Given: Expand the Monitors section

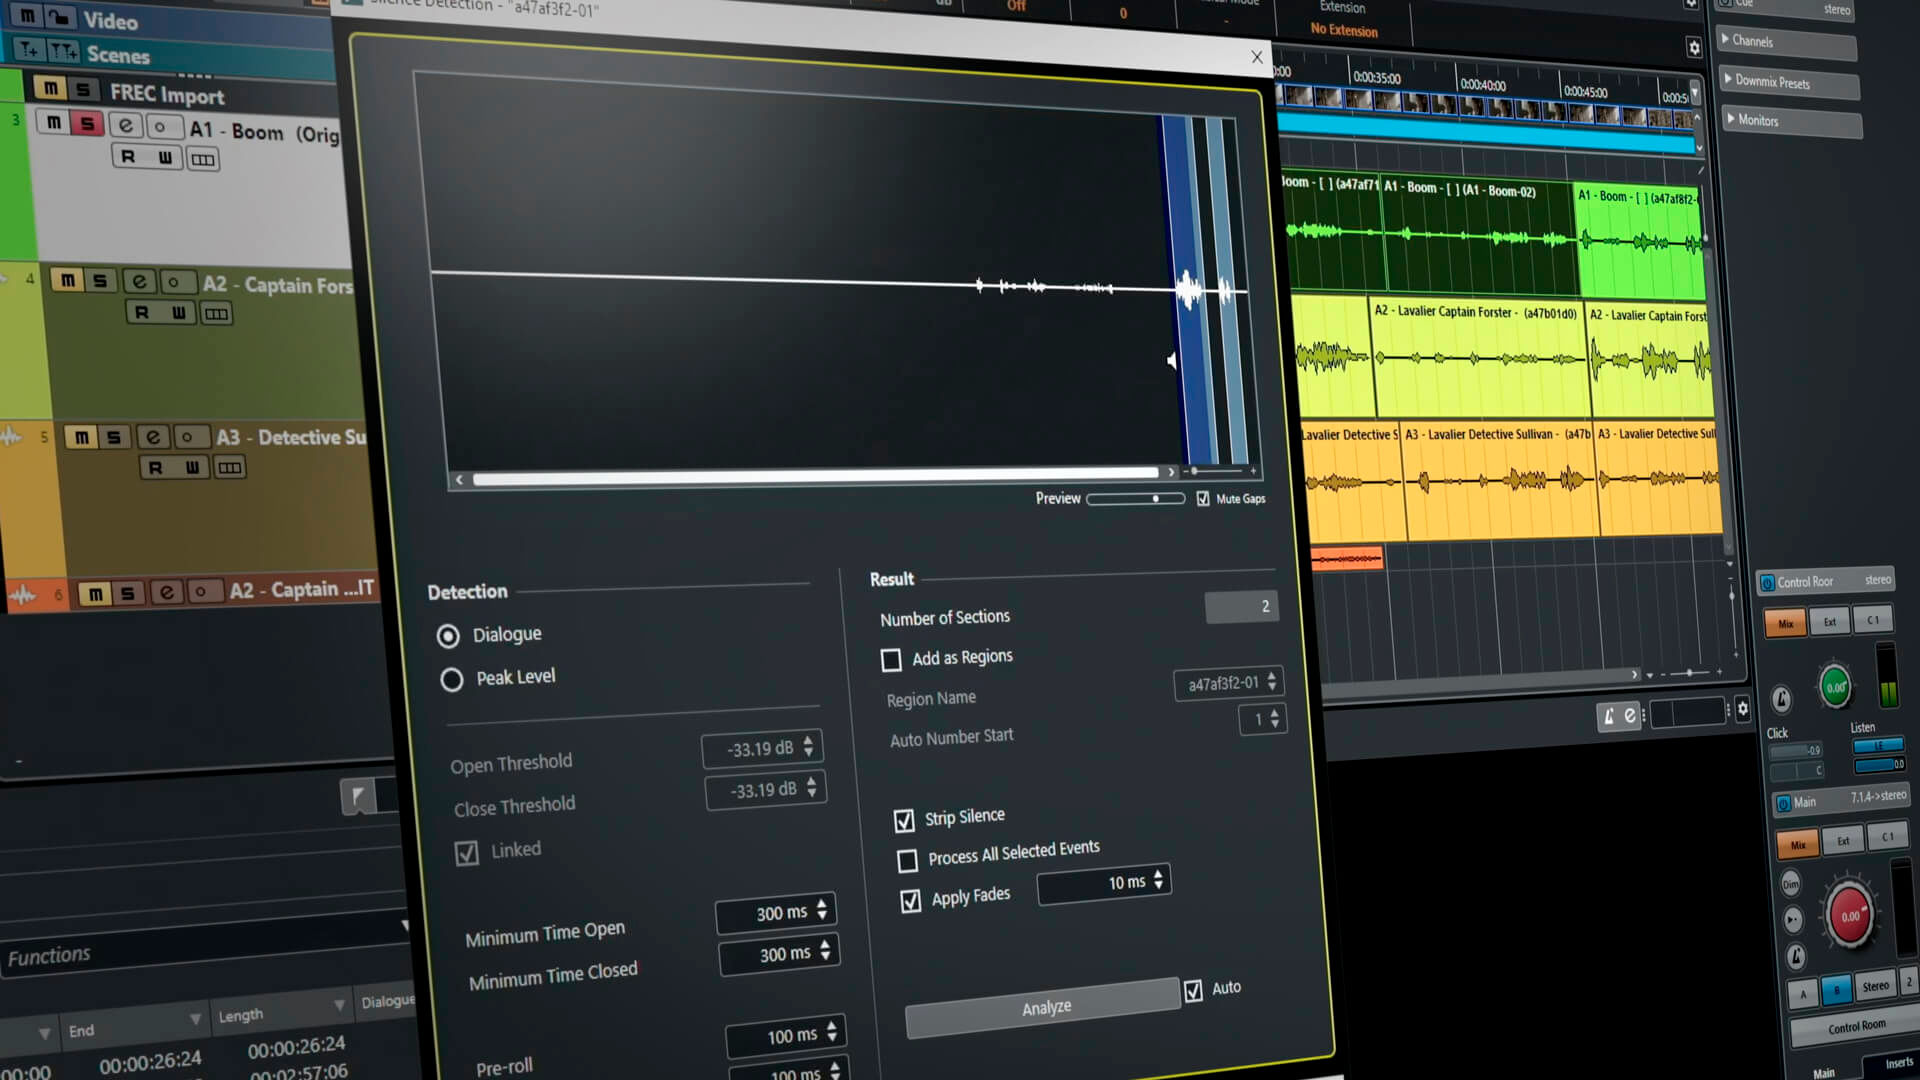Looking at the screenshot, I should tap(1757, 120).
